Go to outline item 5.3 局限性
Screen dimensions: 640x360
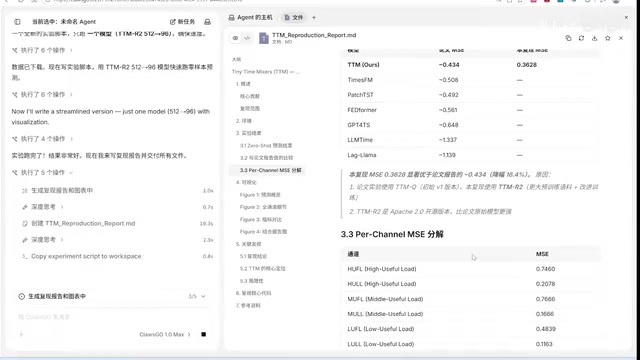251,281
